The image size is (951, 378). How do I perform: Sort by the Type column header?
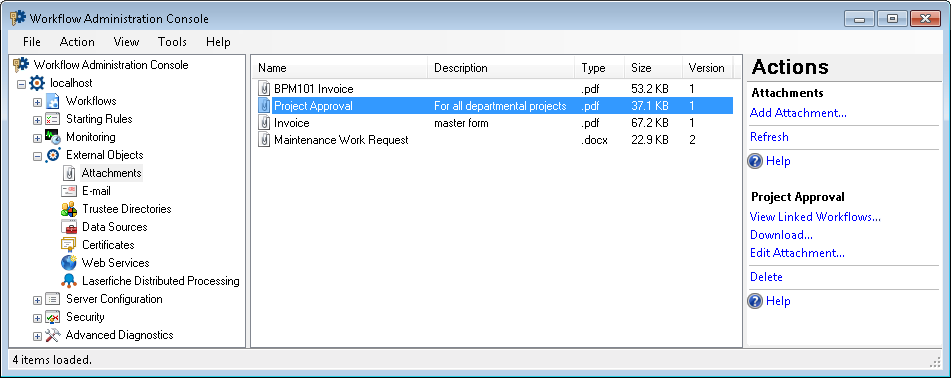[599, 68]
